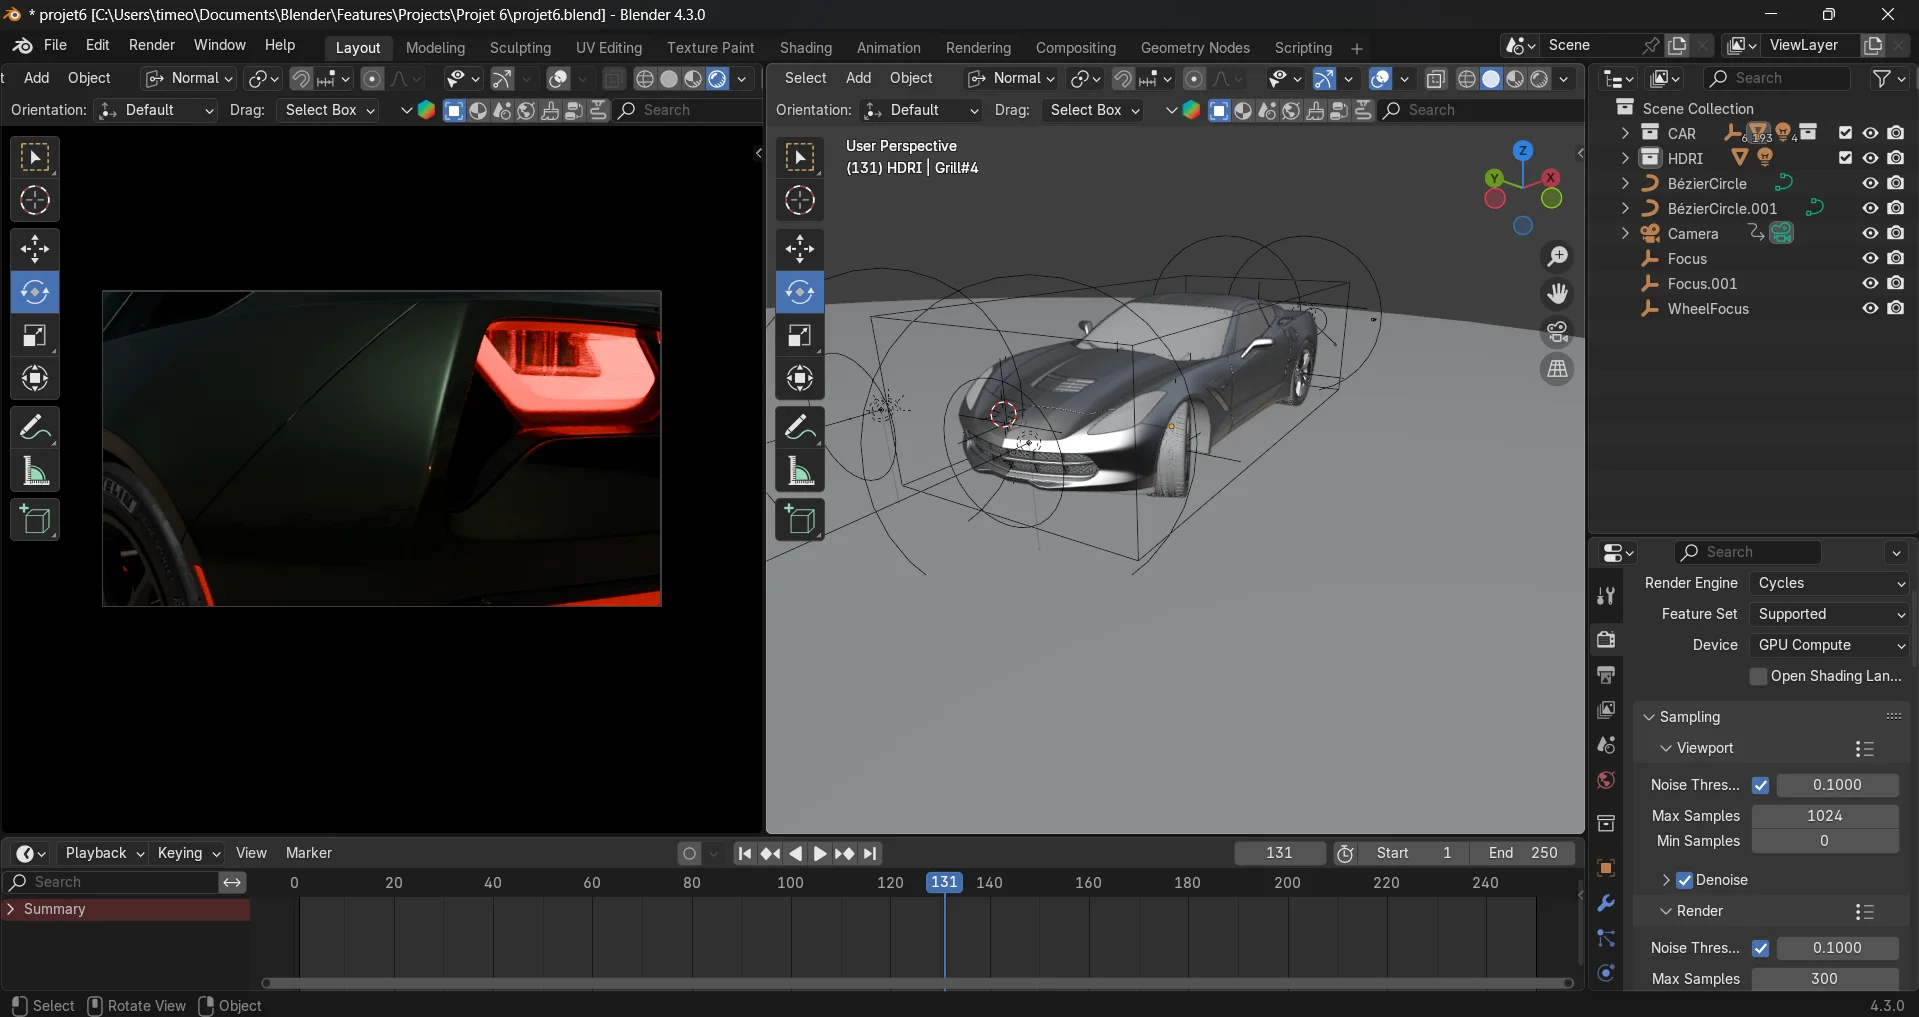Viewport: 1919px width, 1017px height.
Task: Click the Transform tool in right viewport
Action: 800,379
